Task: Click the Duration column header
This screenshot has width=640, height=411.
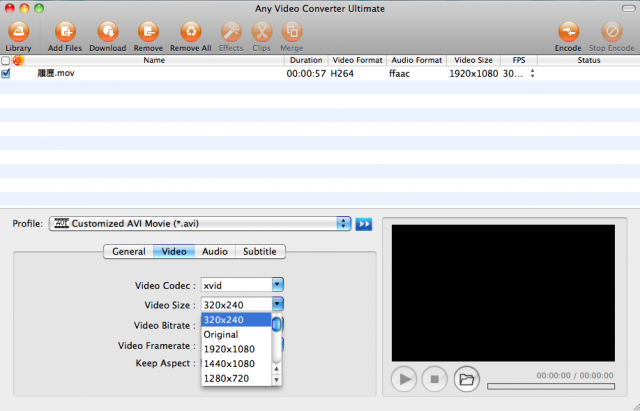Action: tap(306, 60)
